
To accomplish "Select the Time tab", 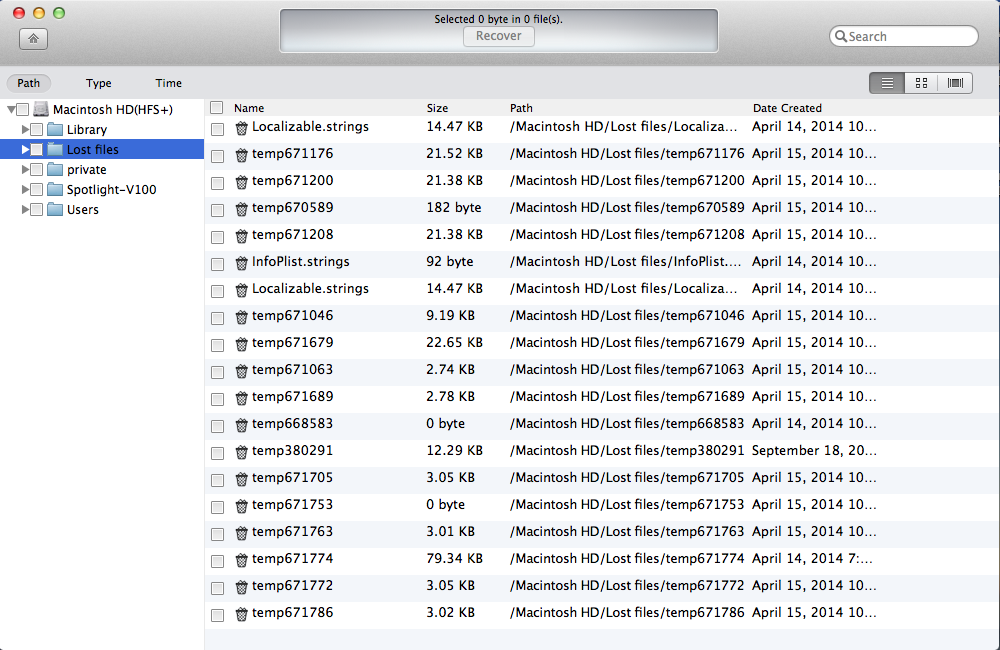I will coord(168,83).
